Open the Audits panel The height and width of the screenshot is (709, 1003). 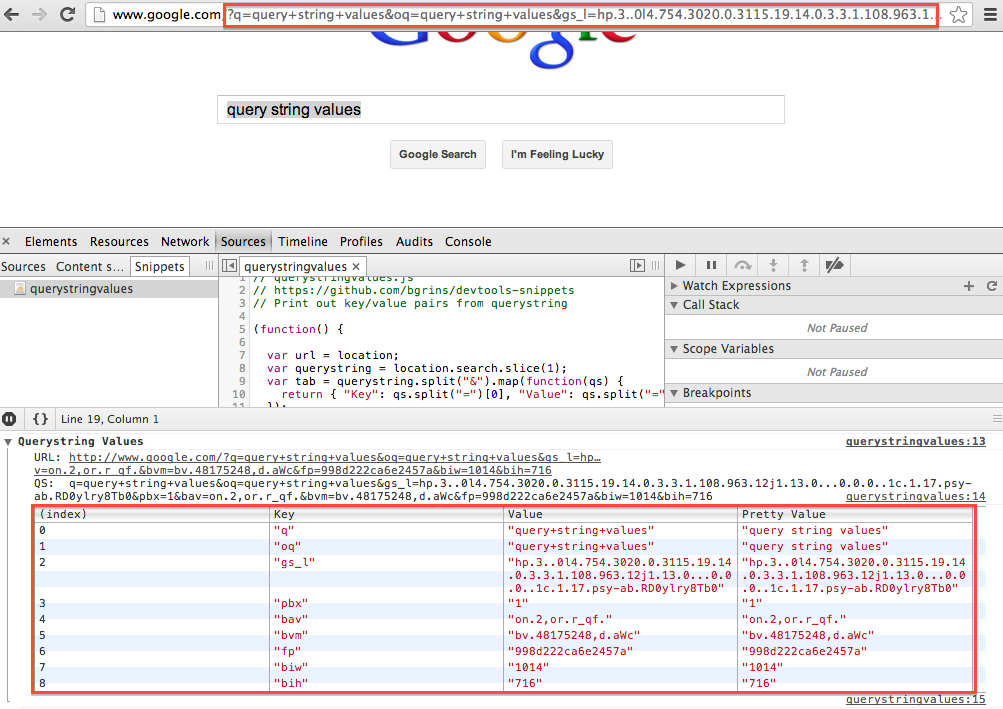point(414,241)
